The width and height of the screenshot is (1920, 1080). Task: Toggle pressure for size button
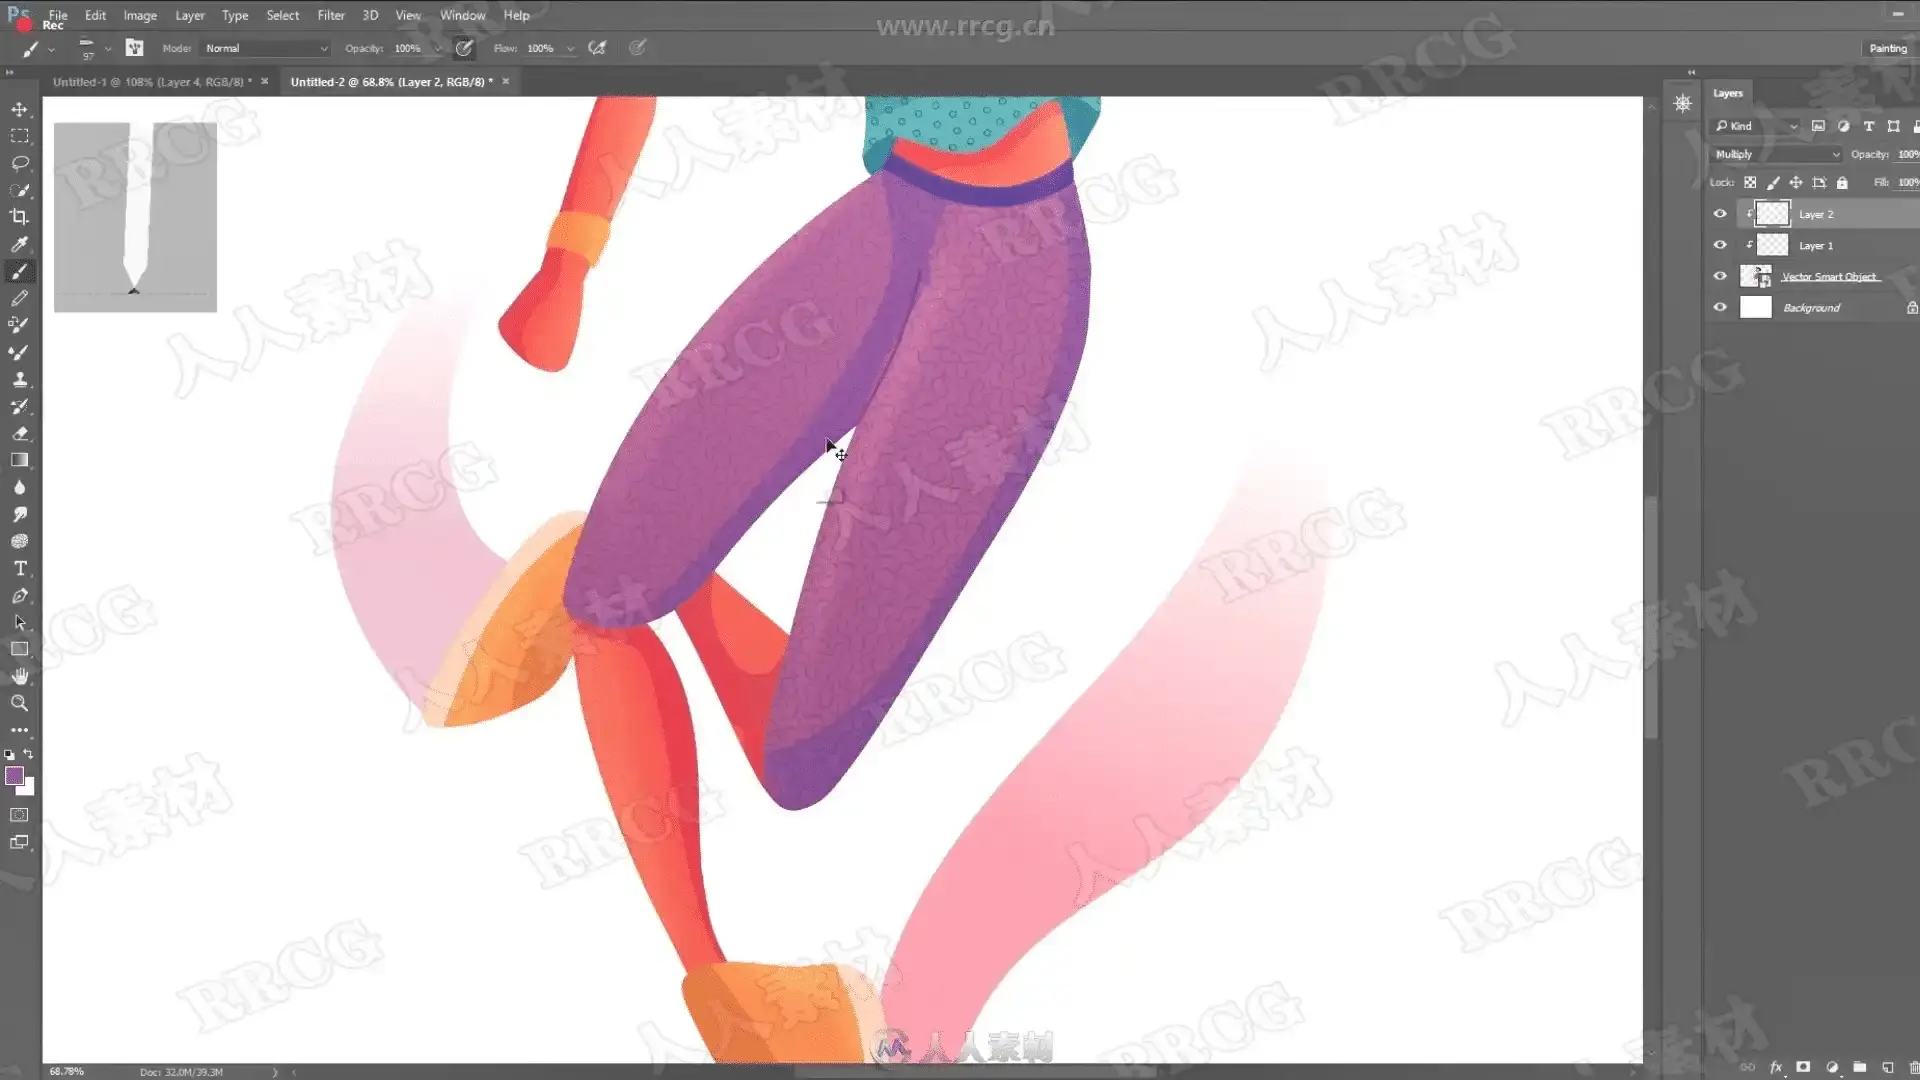tap(637, 48)
